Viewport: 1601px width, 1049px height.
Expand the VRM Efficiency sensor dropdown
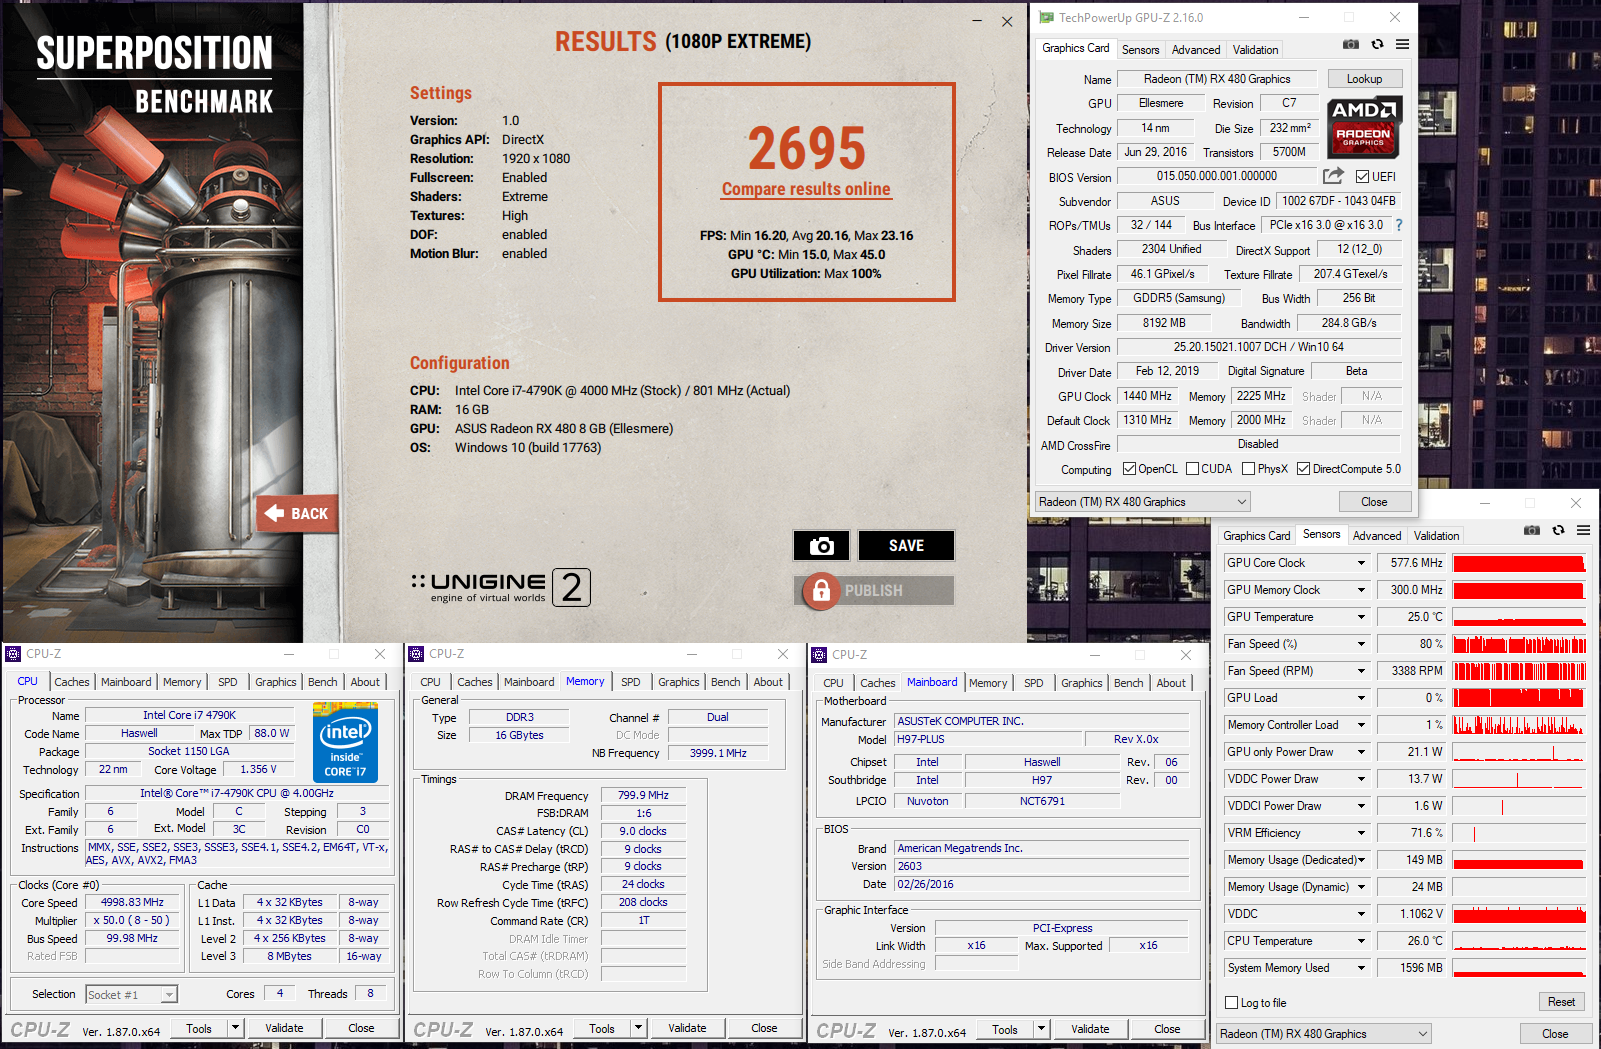[x=1361, y=833]
